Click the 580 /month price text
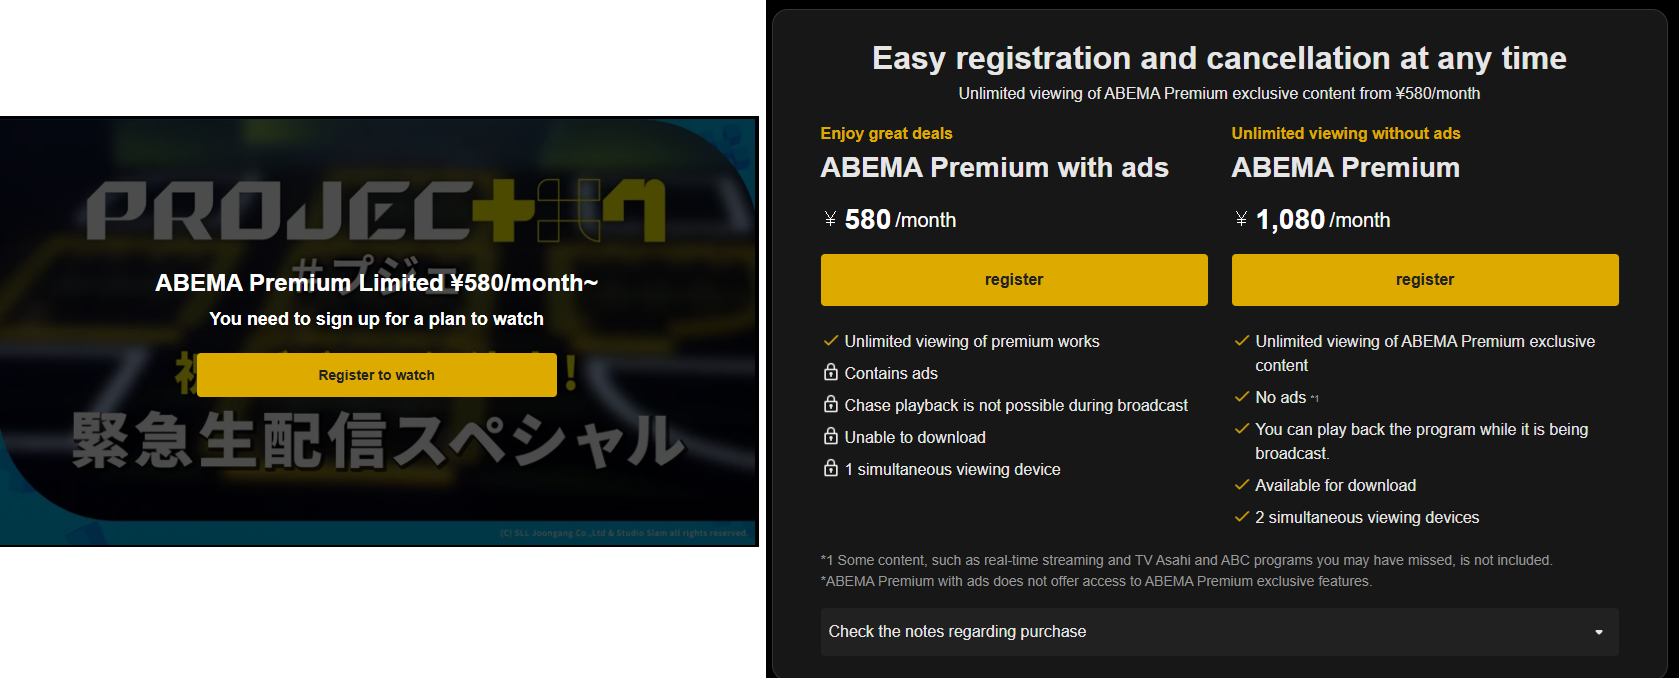The height and width of the screenshot is (678, 1679). [899, 220]
